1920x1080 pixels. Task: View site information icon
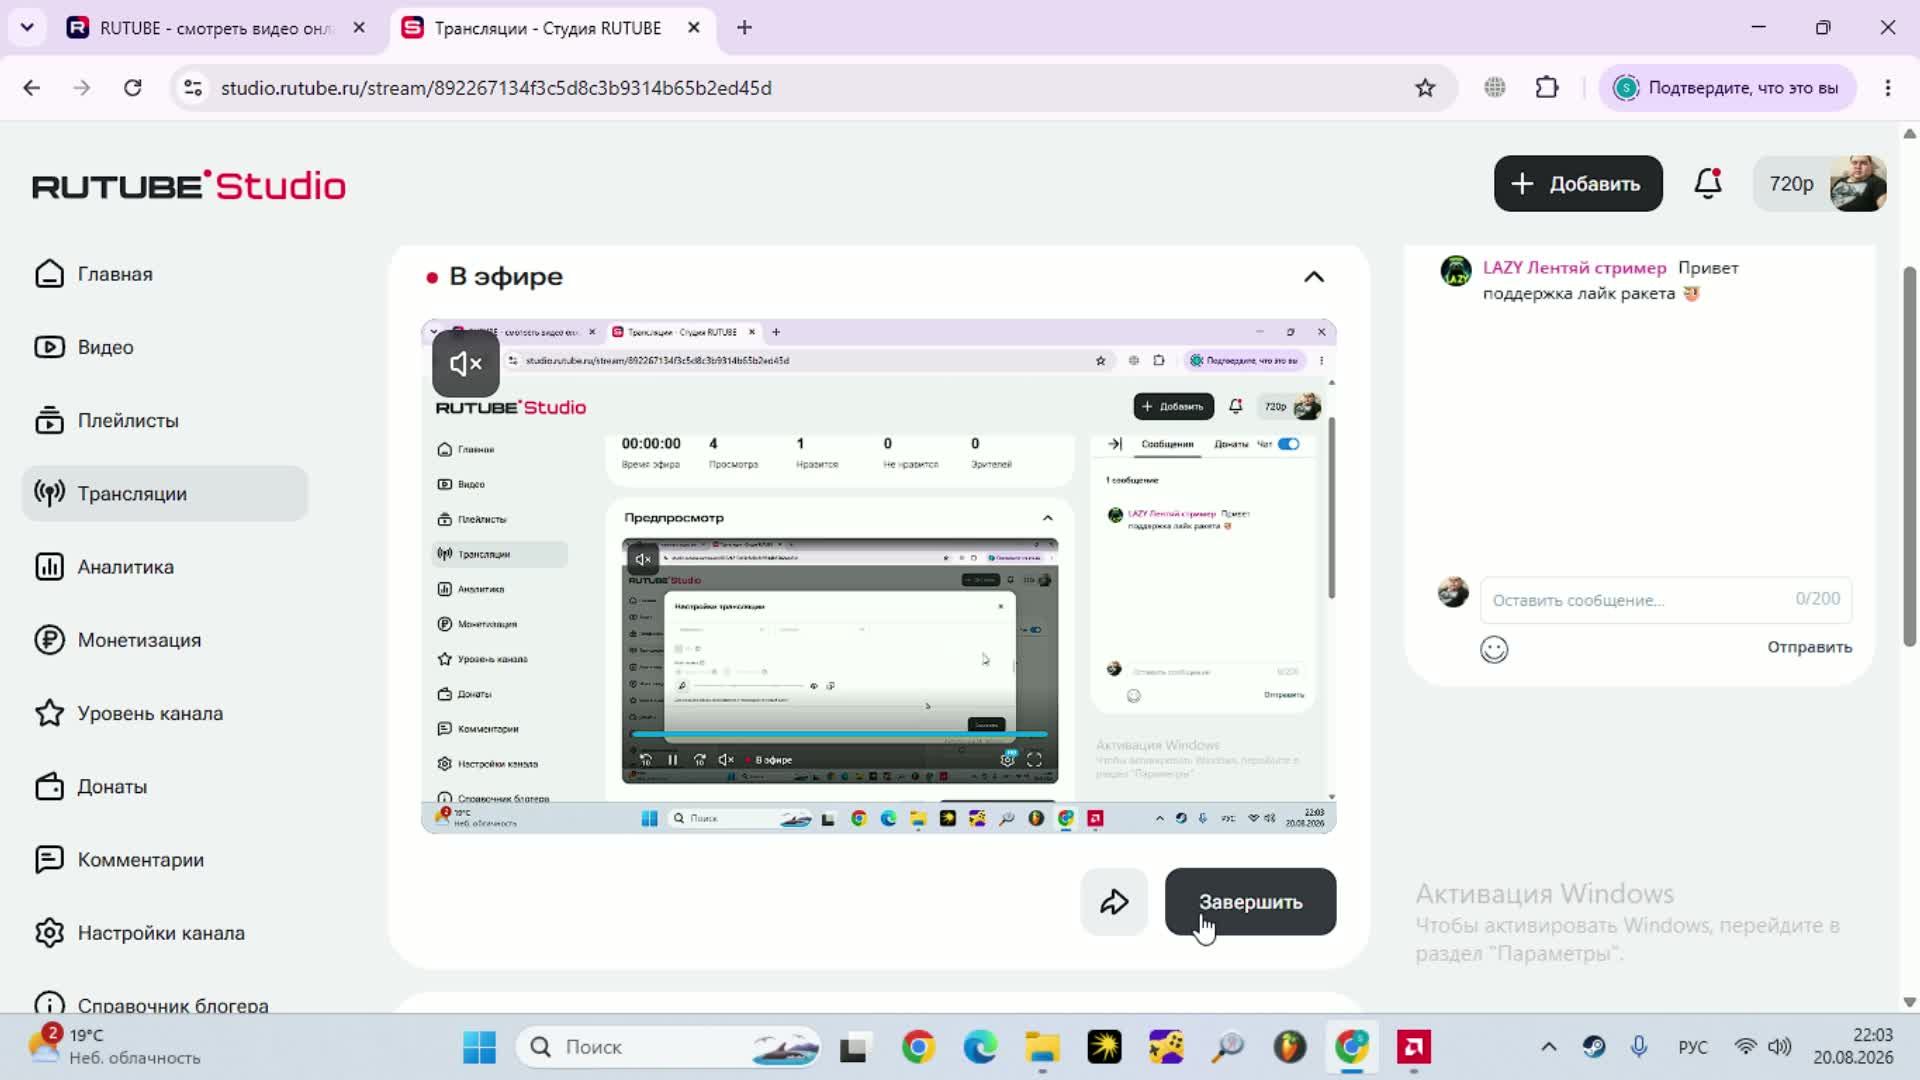tap(193, 88)
